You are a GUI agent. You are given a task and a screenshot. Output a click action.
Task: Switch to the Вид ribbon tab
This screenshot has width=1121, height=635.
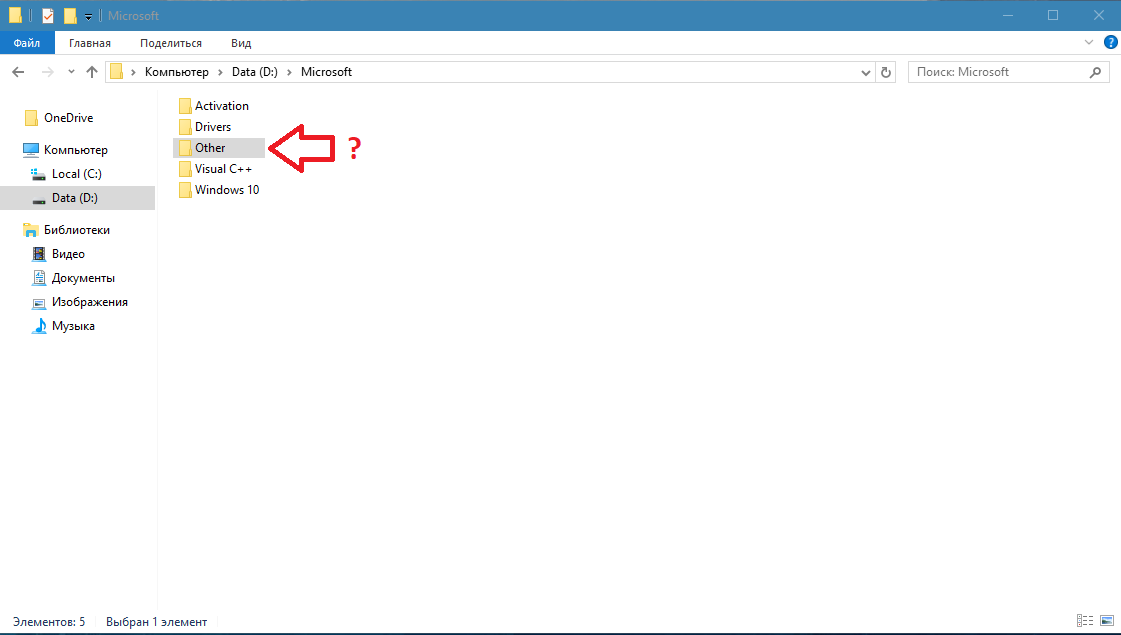(241, 43)
